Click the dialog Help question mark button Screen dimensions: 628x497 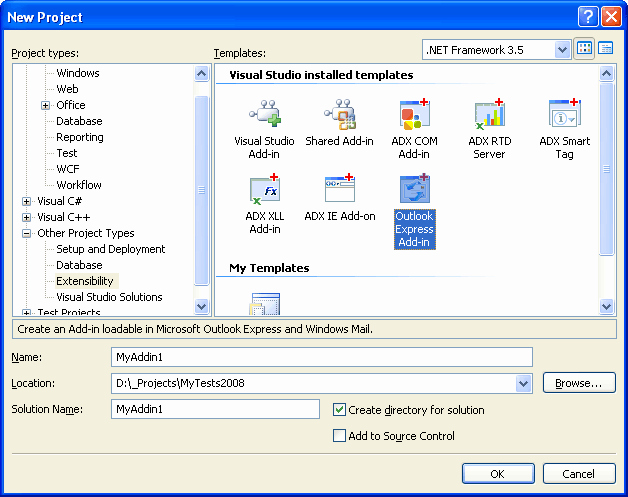click(x=588, y=17)
